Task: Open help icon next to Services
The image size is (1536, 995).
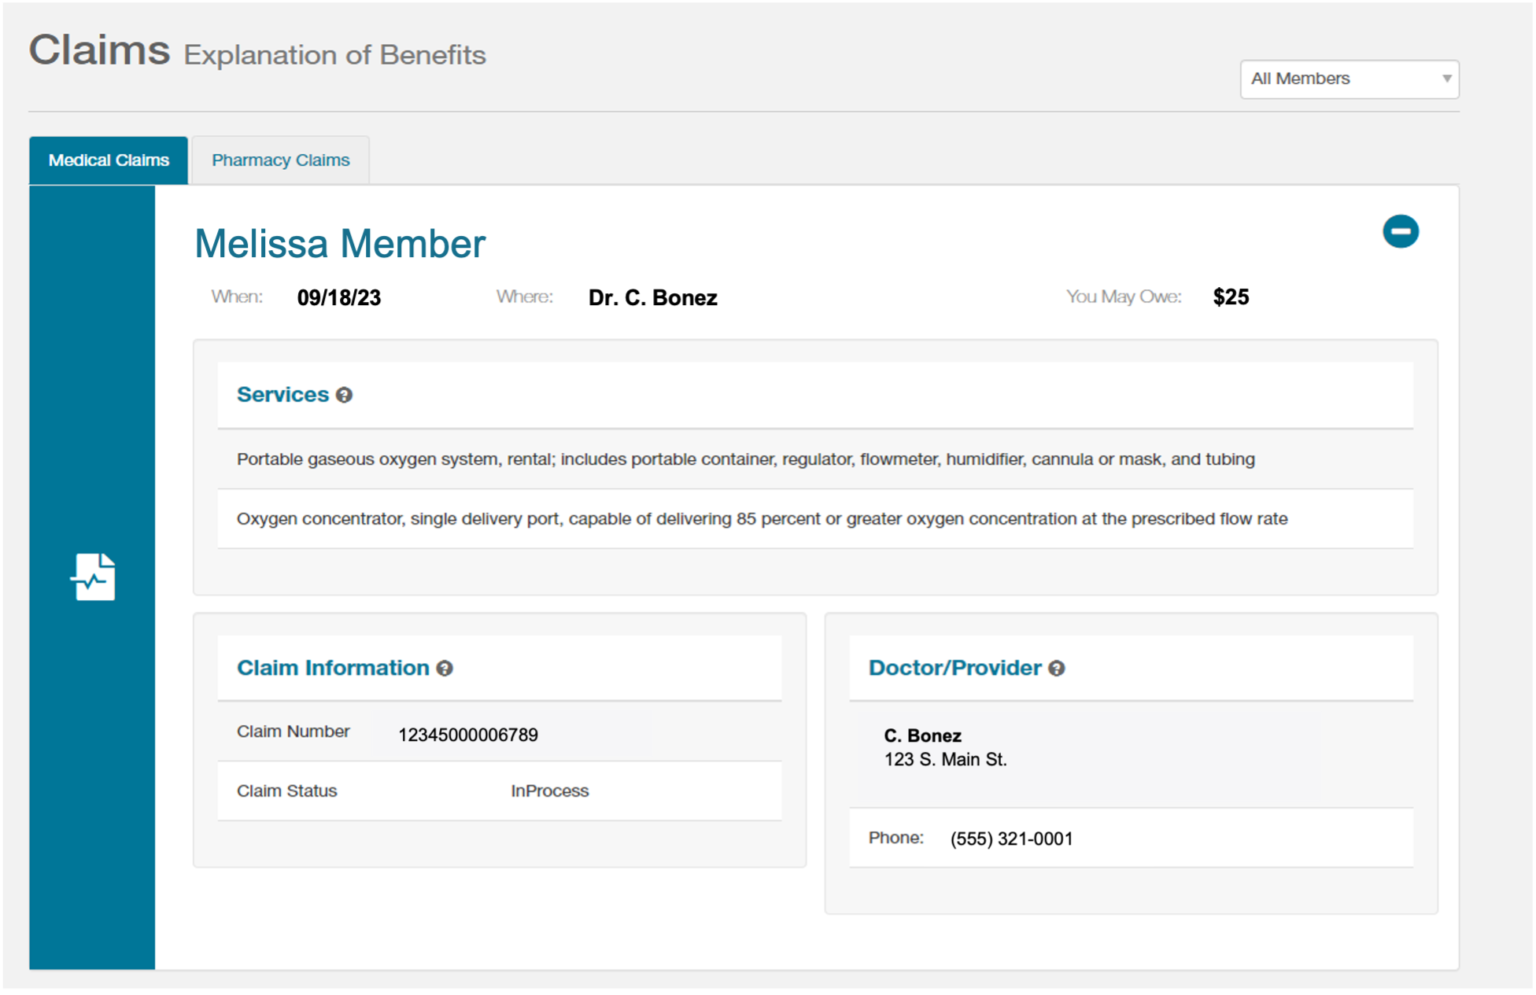Action: (344, 395)
